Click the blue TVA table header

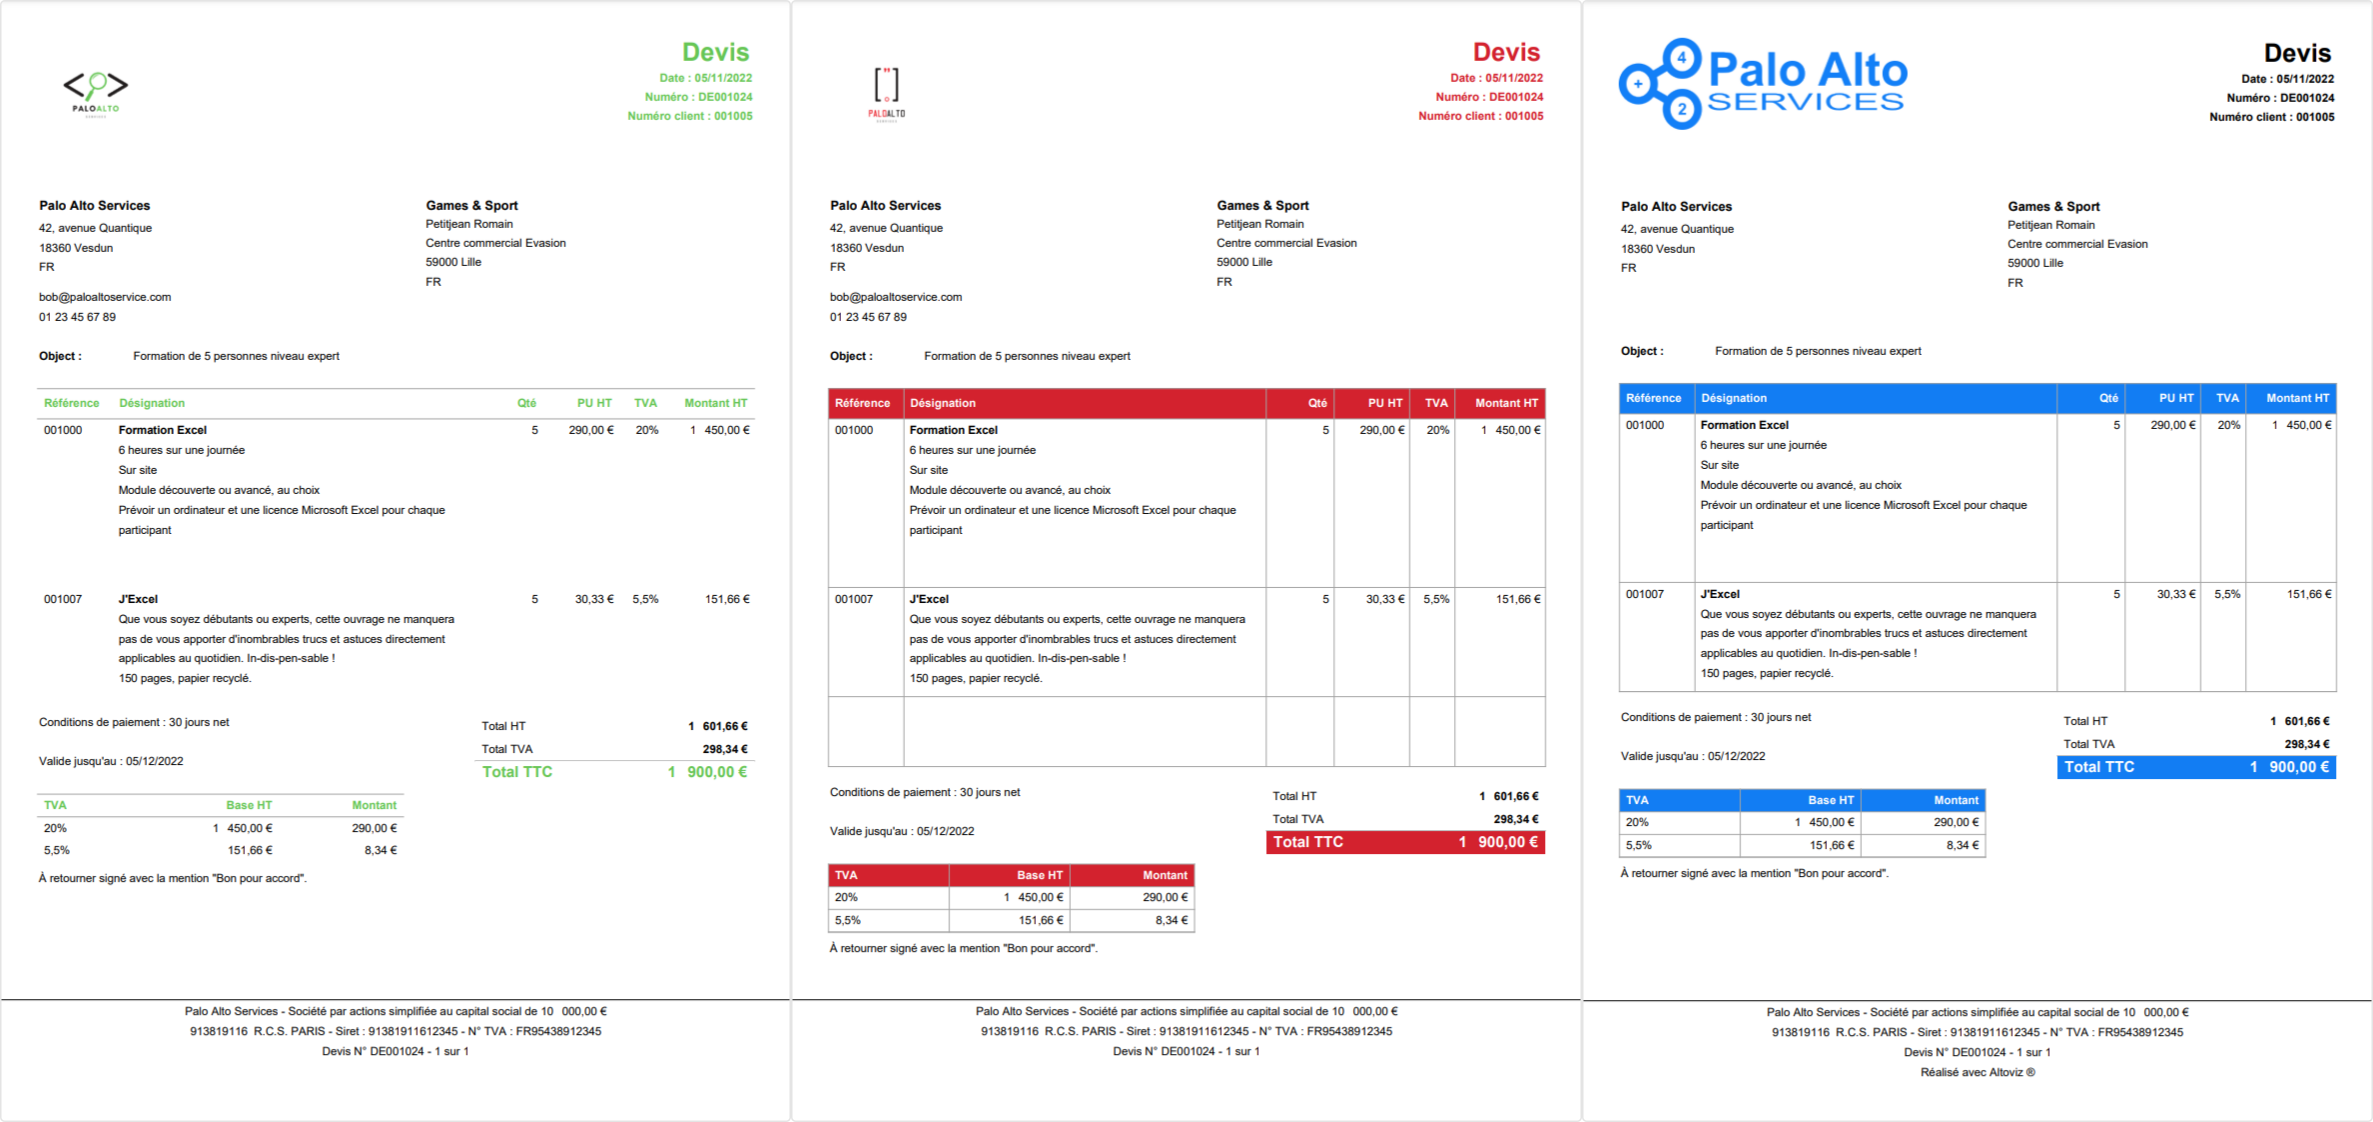1637,800
